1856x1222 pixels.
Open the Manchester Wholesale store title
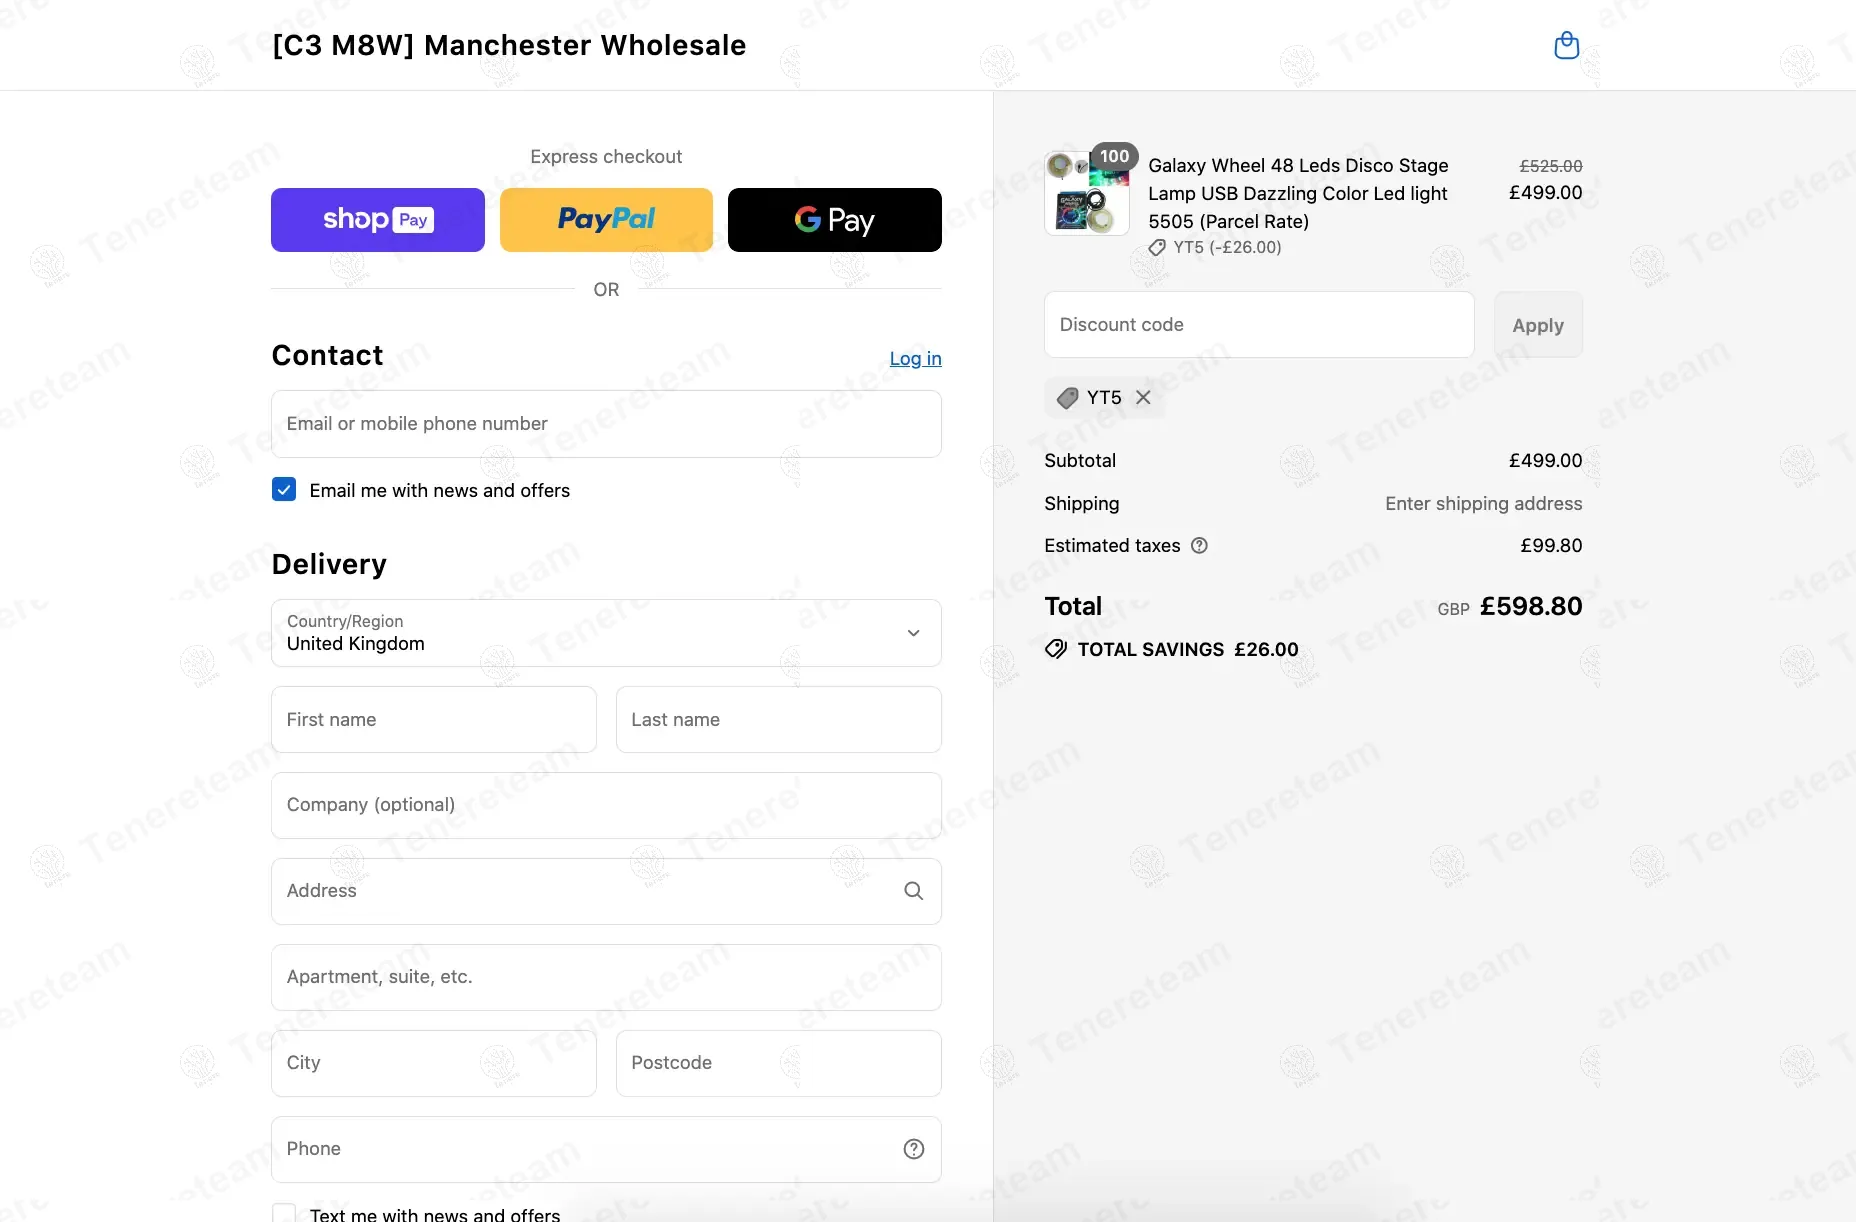pos(509,45)
